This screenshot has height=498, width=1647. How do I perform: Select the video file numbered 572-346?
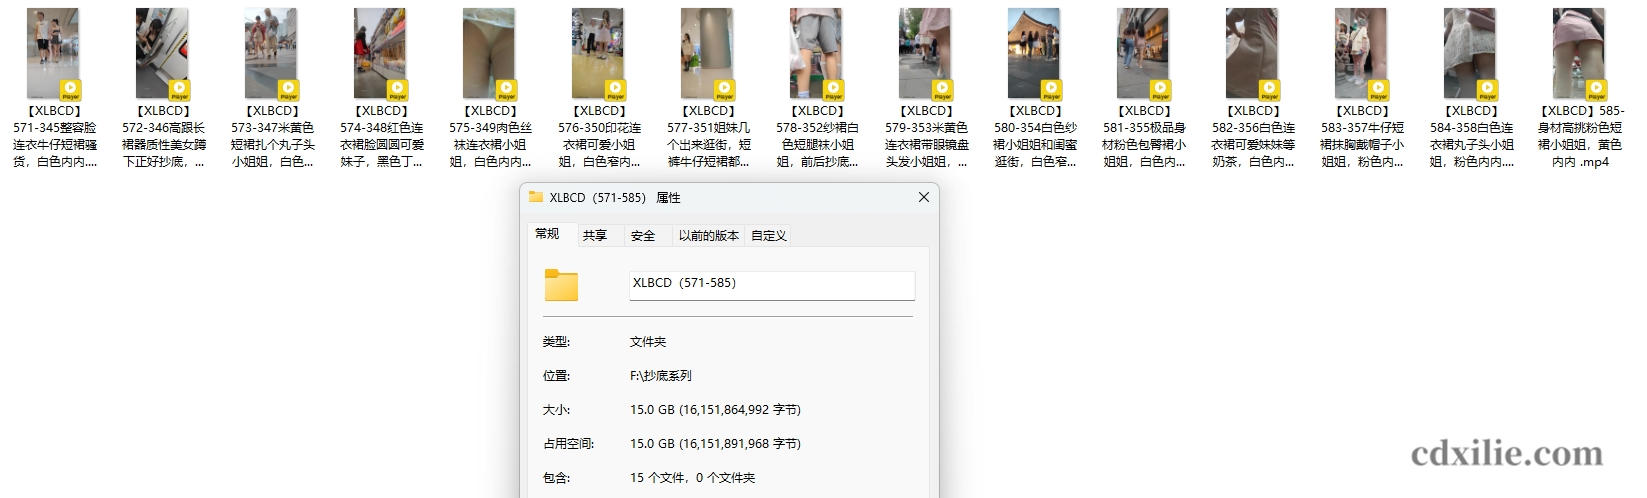pos(163,54)
